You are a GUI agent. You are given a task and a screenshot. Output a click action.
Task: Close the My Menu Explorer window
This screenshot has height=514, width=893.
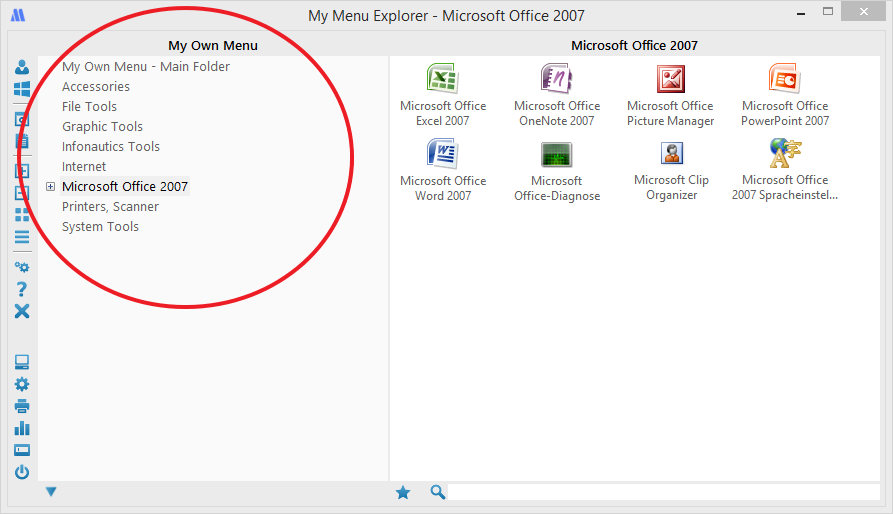pyautogui.click(x=863, y=11)
